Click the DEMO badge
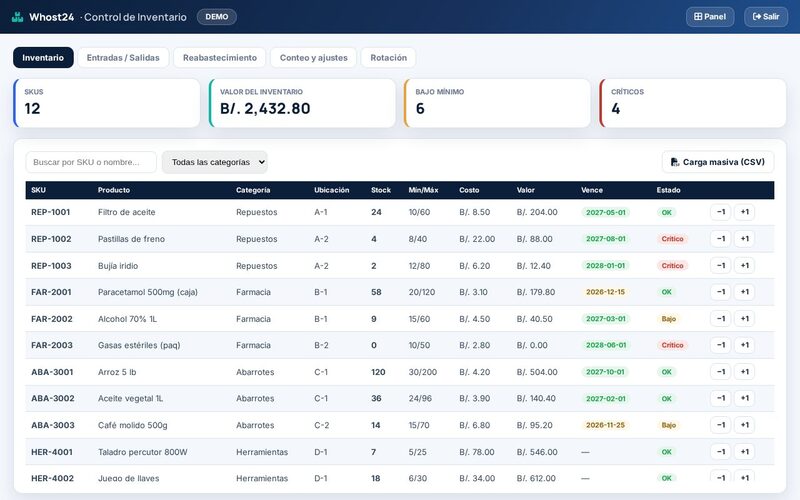 pos(217,17)
